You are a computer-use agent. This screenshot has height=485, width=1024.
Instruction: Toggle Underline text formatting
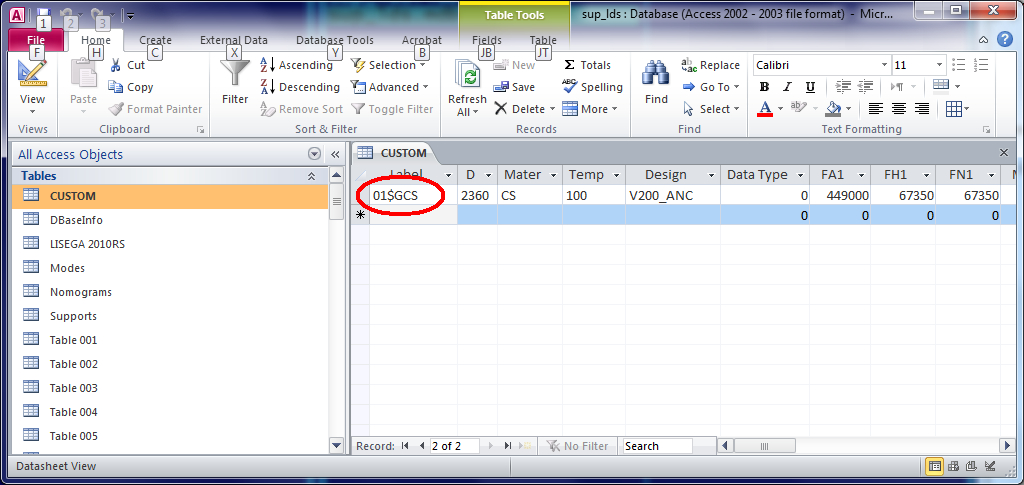pos(810,87)
